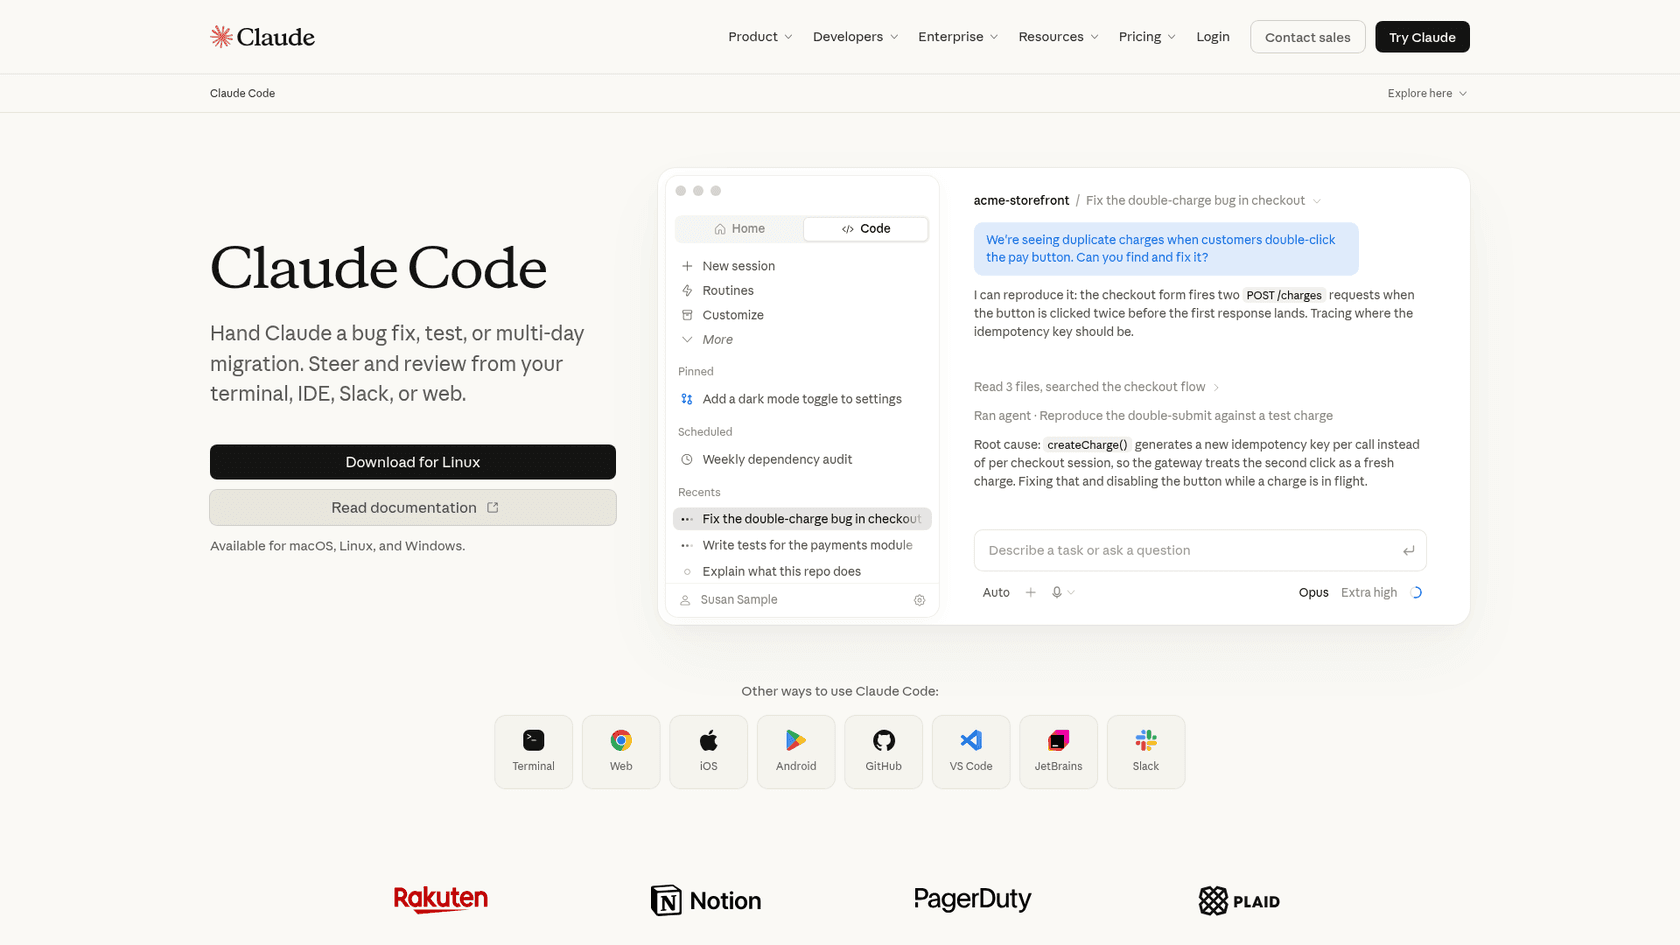Image resolution: width=1680 pixels, height=945 pixels.
Task: Expand the Product menu
Action: pos(760,37)
